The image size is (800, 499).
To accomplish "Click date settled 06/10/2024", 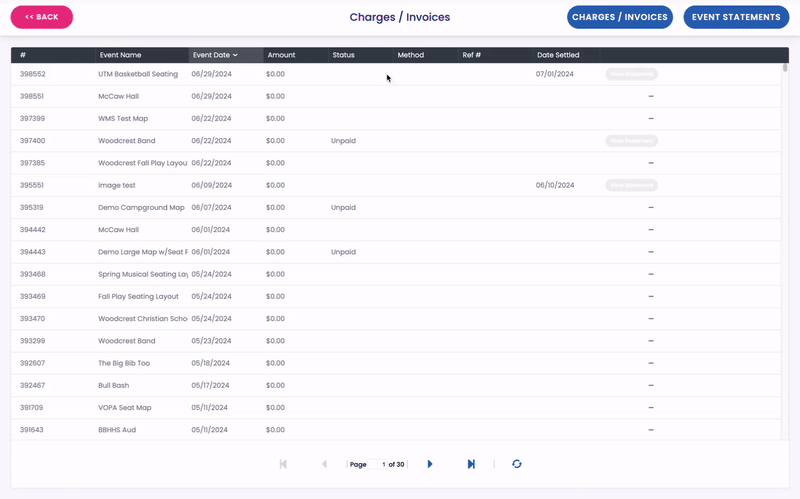I will 555,185.
